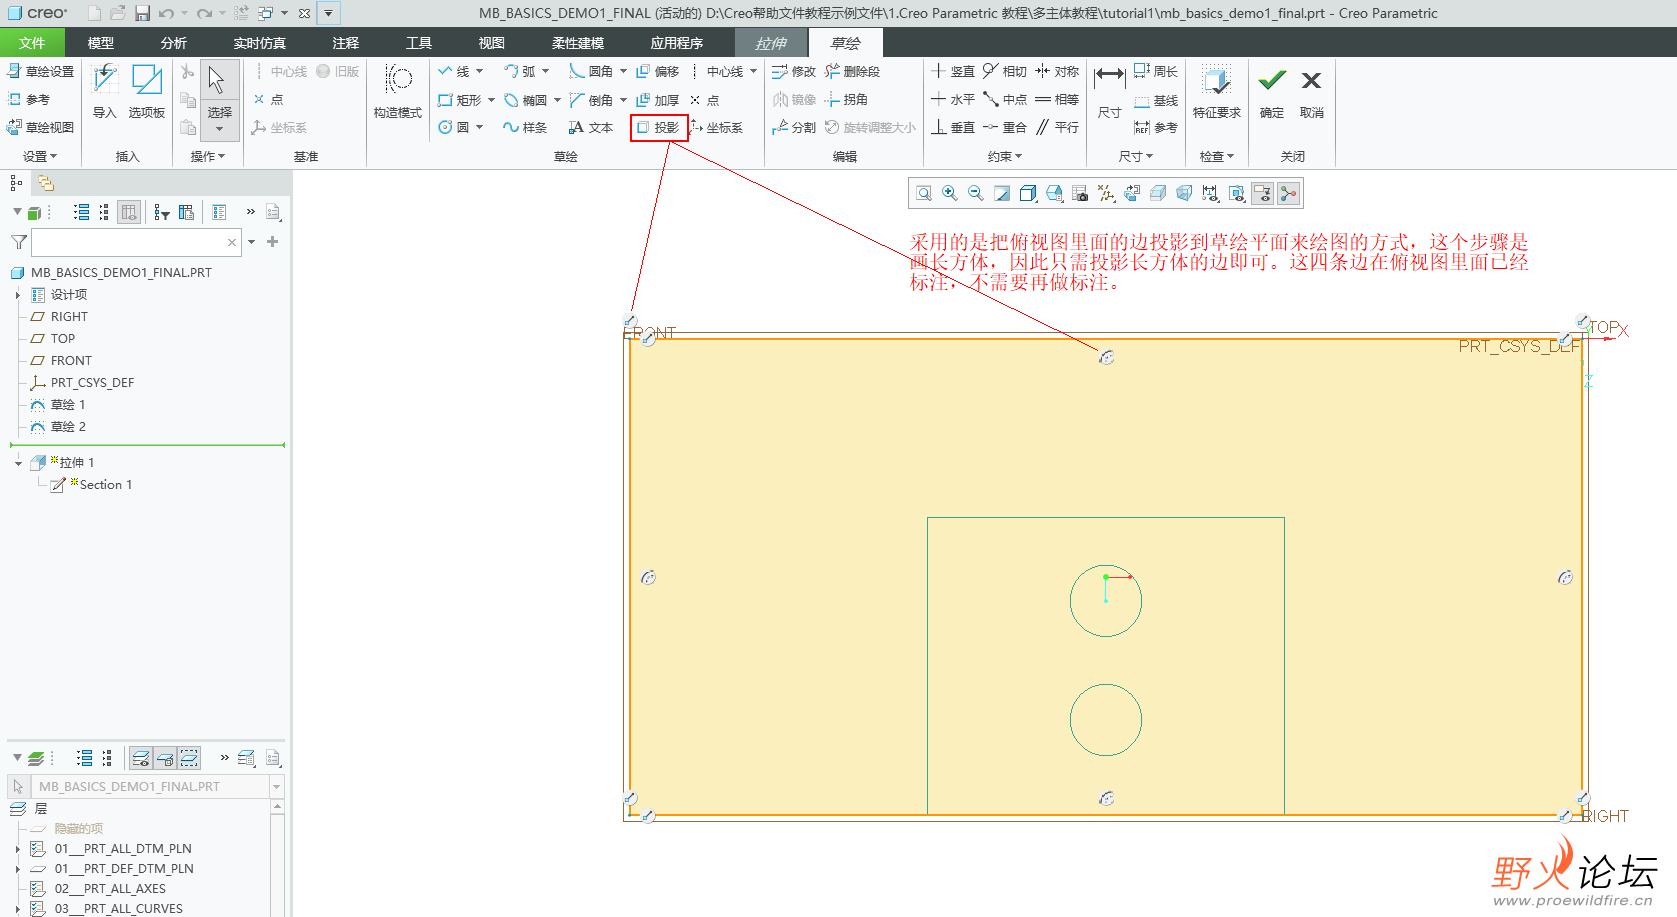The height and width of the screenshot is (917, 1677).
Task: Open the 文件 (File) menu
Action: pyautogui.click(x=32, y=43)
